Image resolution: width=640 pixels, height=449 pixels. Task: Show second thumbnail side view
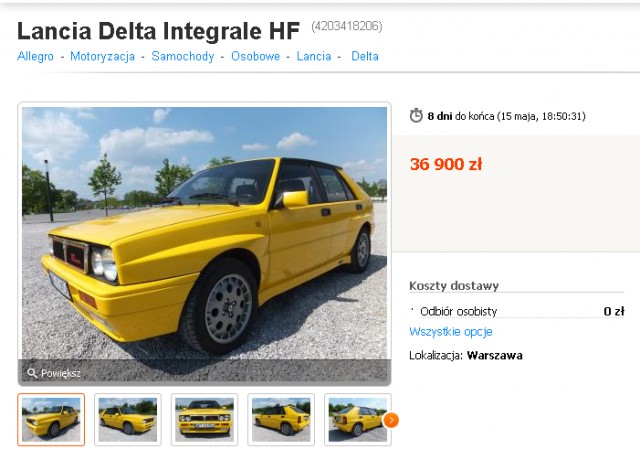point(128,420)
